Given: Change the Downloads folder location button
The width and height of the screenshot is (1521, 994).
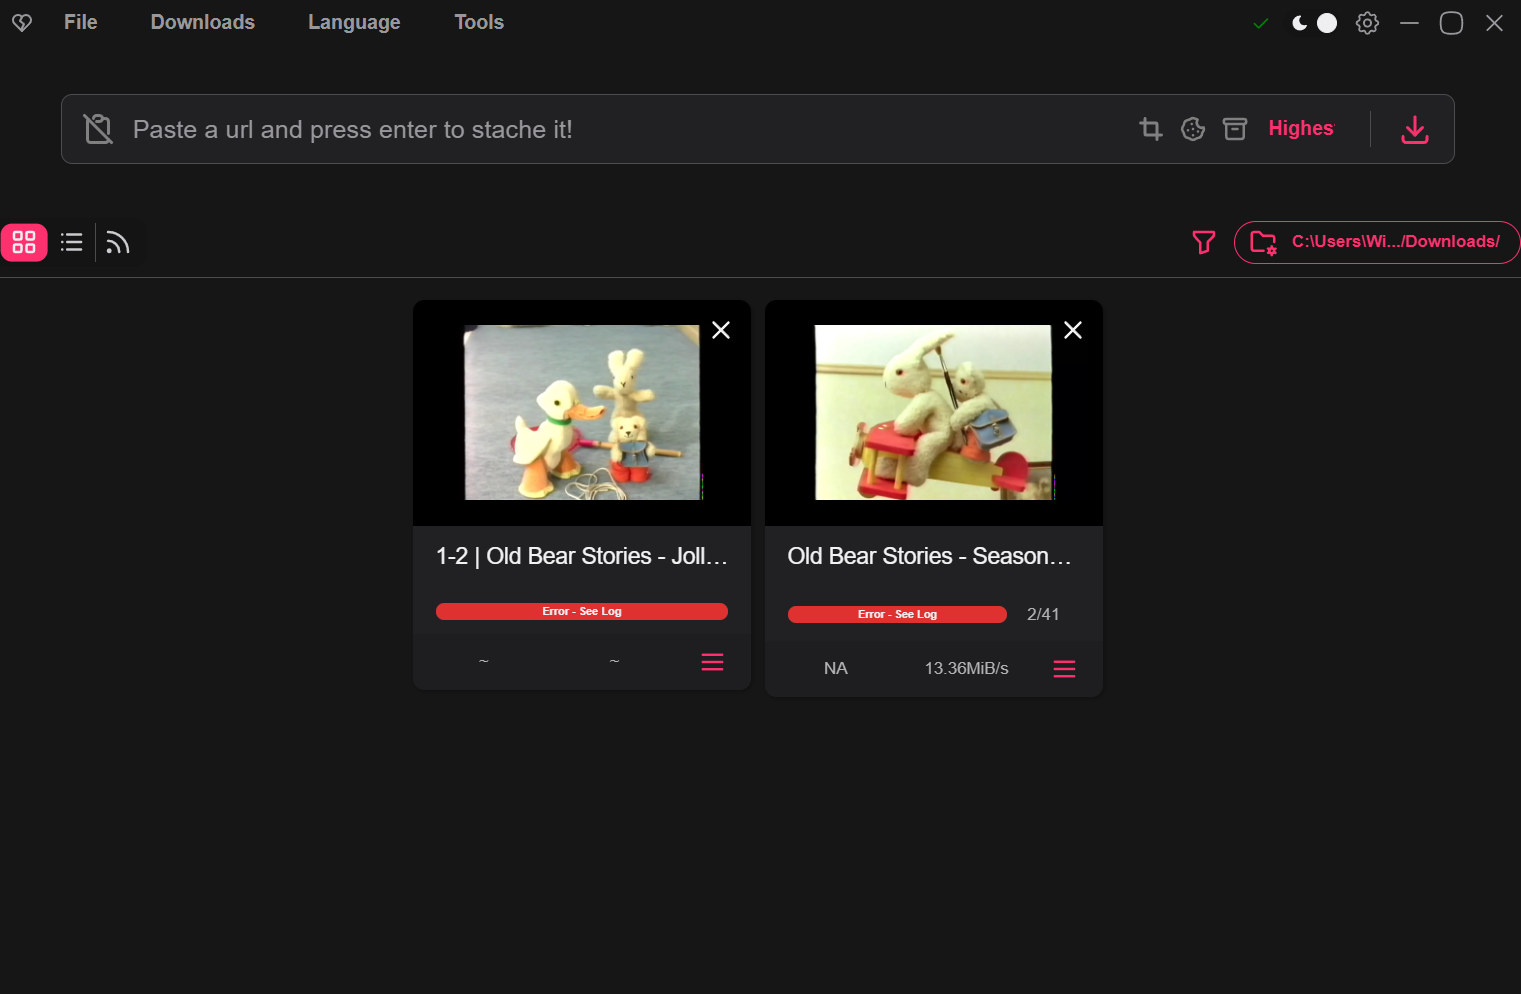Looking at the screenshot, I should [x=1377, y=242].
